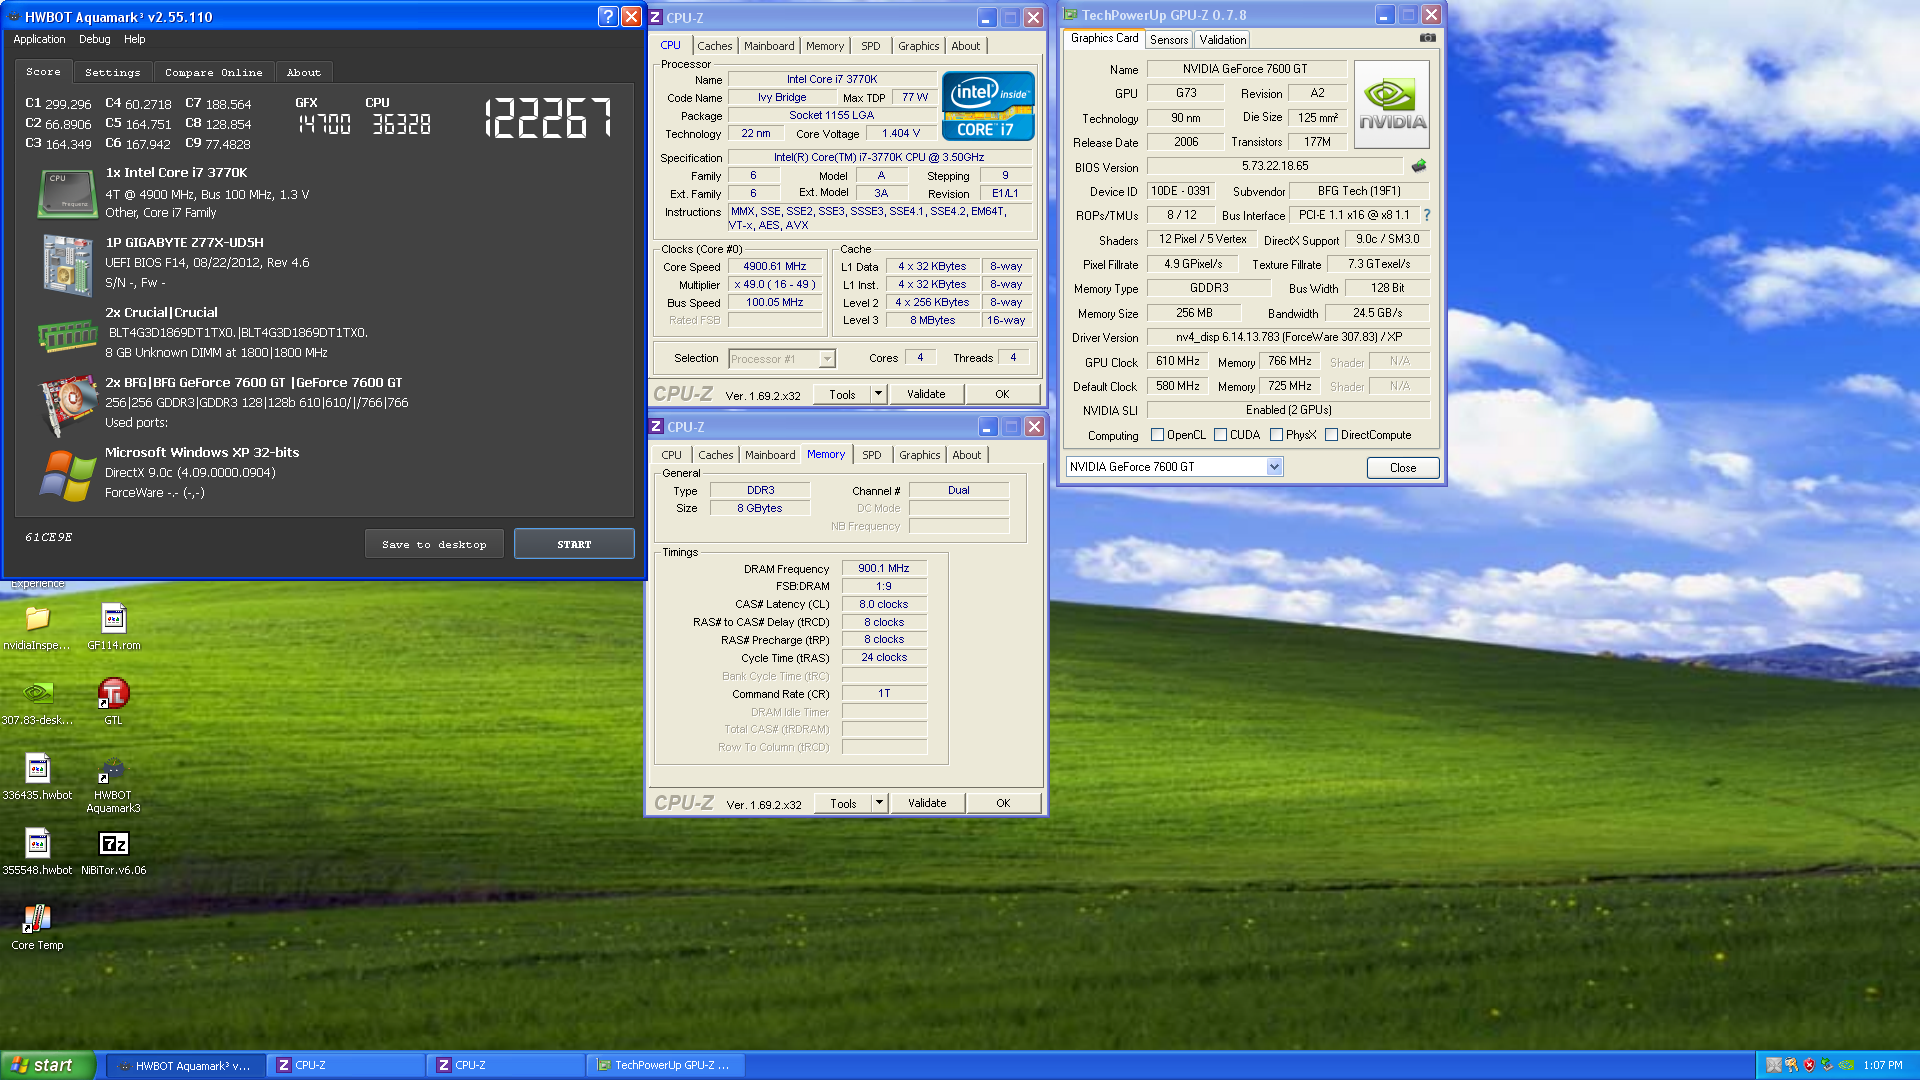Open Caches tab in upper CPU-Z
Image resolution: width=1920 pixels, height=1080 pixels.
click(x=715, y=46)
